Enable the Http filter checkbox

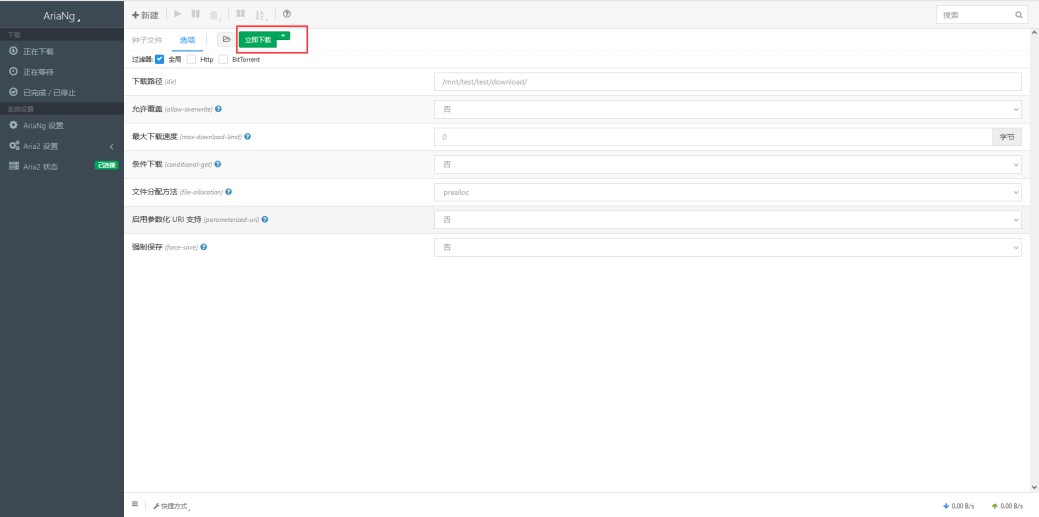192,59
